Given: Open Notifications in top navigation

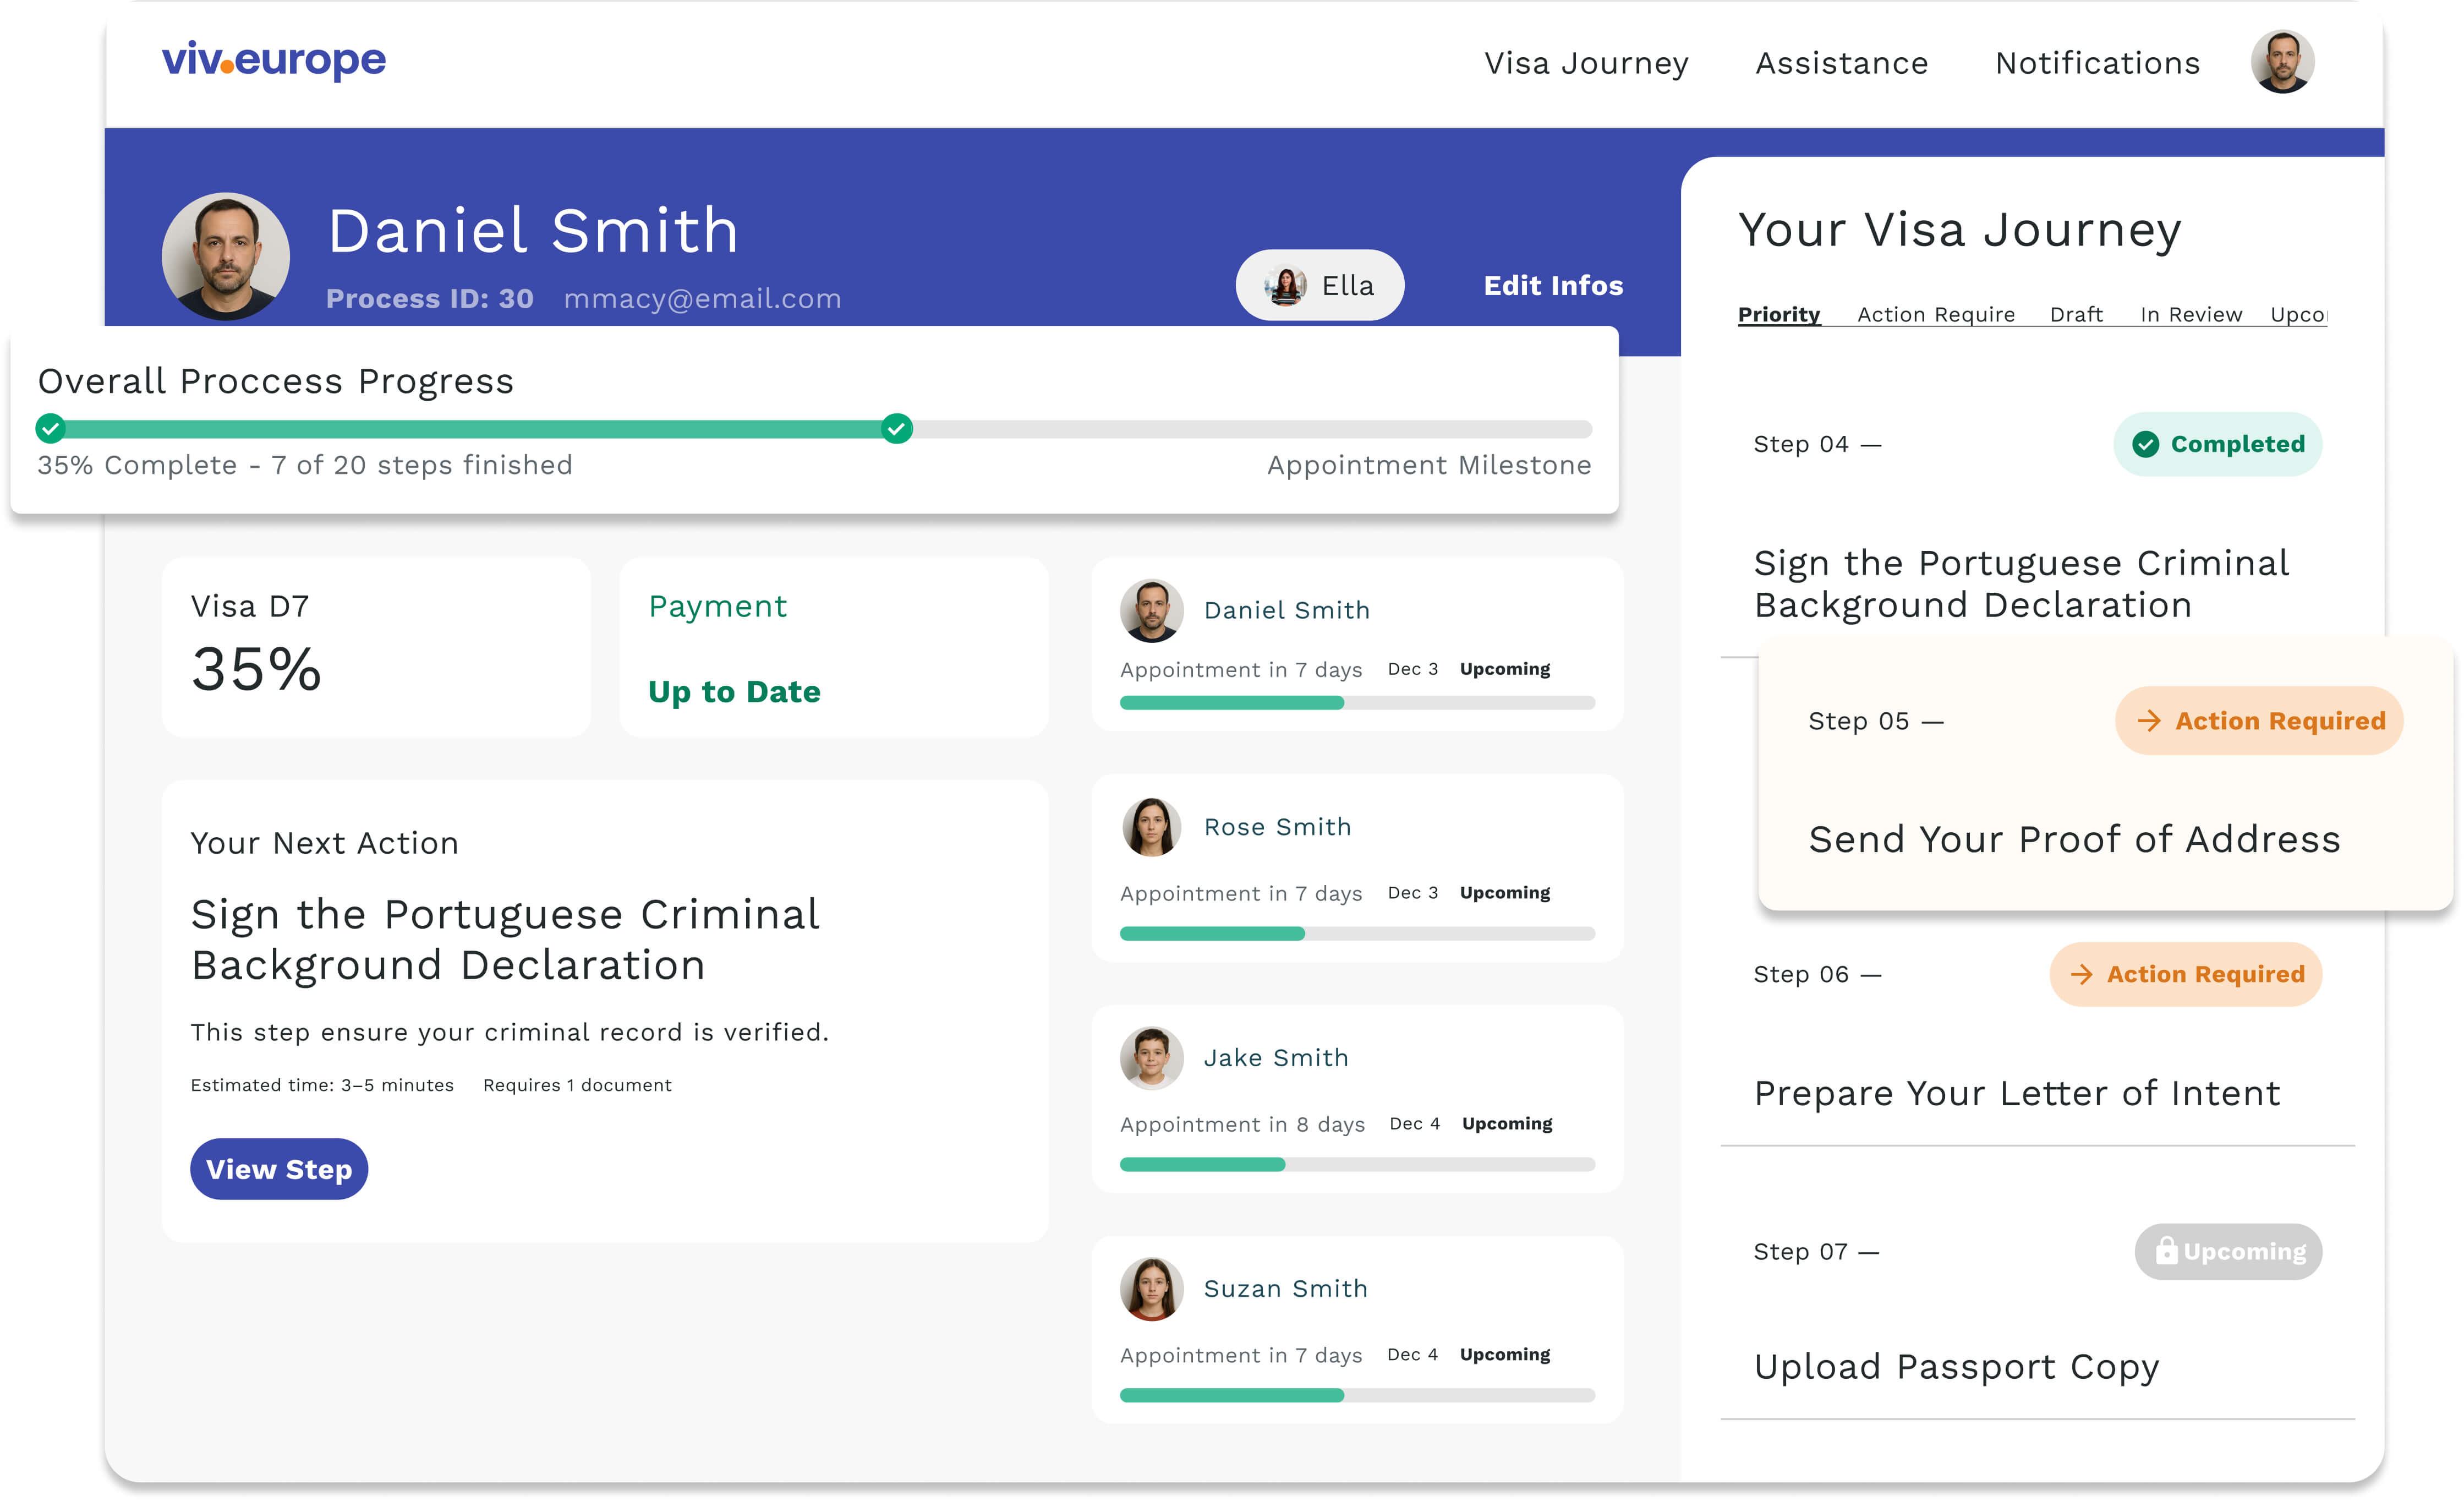Looking at the screenshot, I should pos(2097,63).
